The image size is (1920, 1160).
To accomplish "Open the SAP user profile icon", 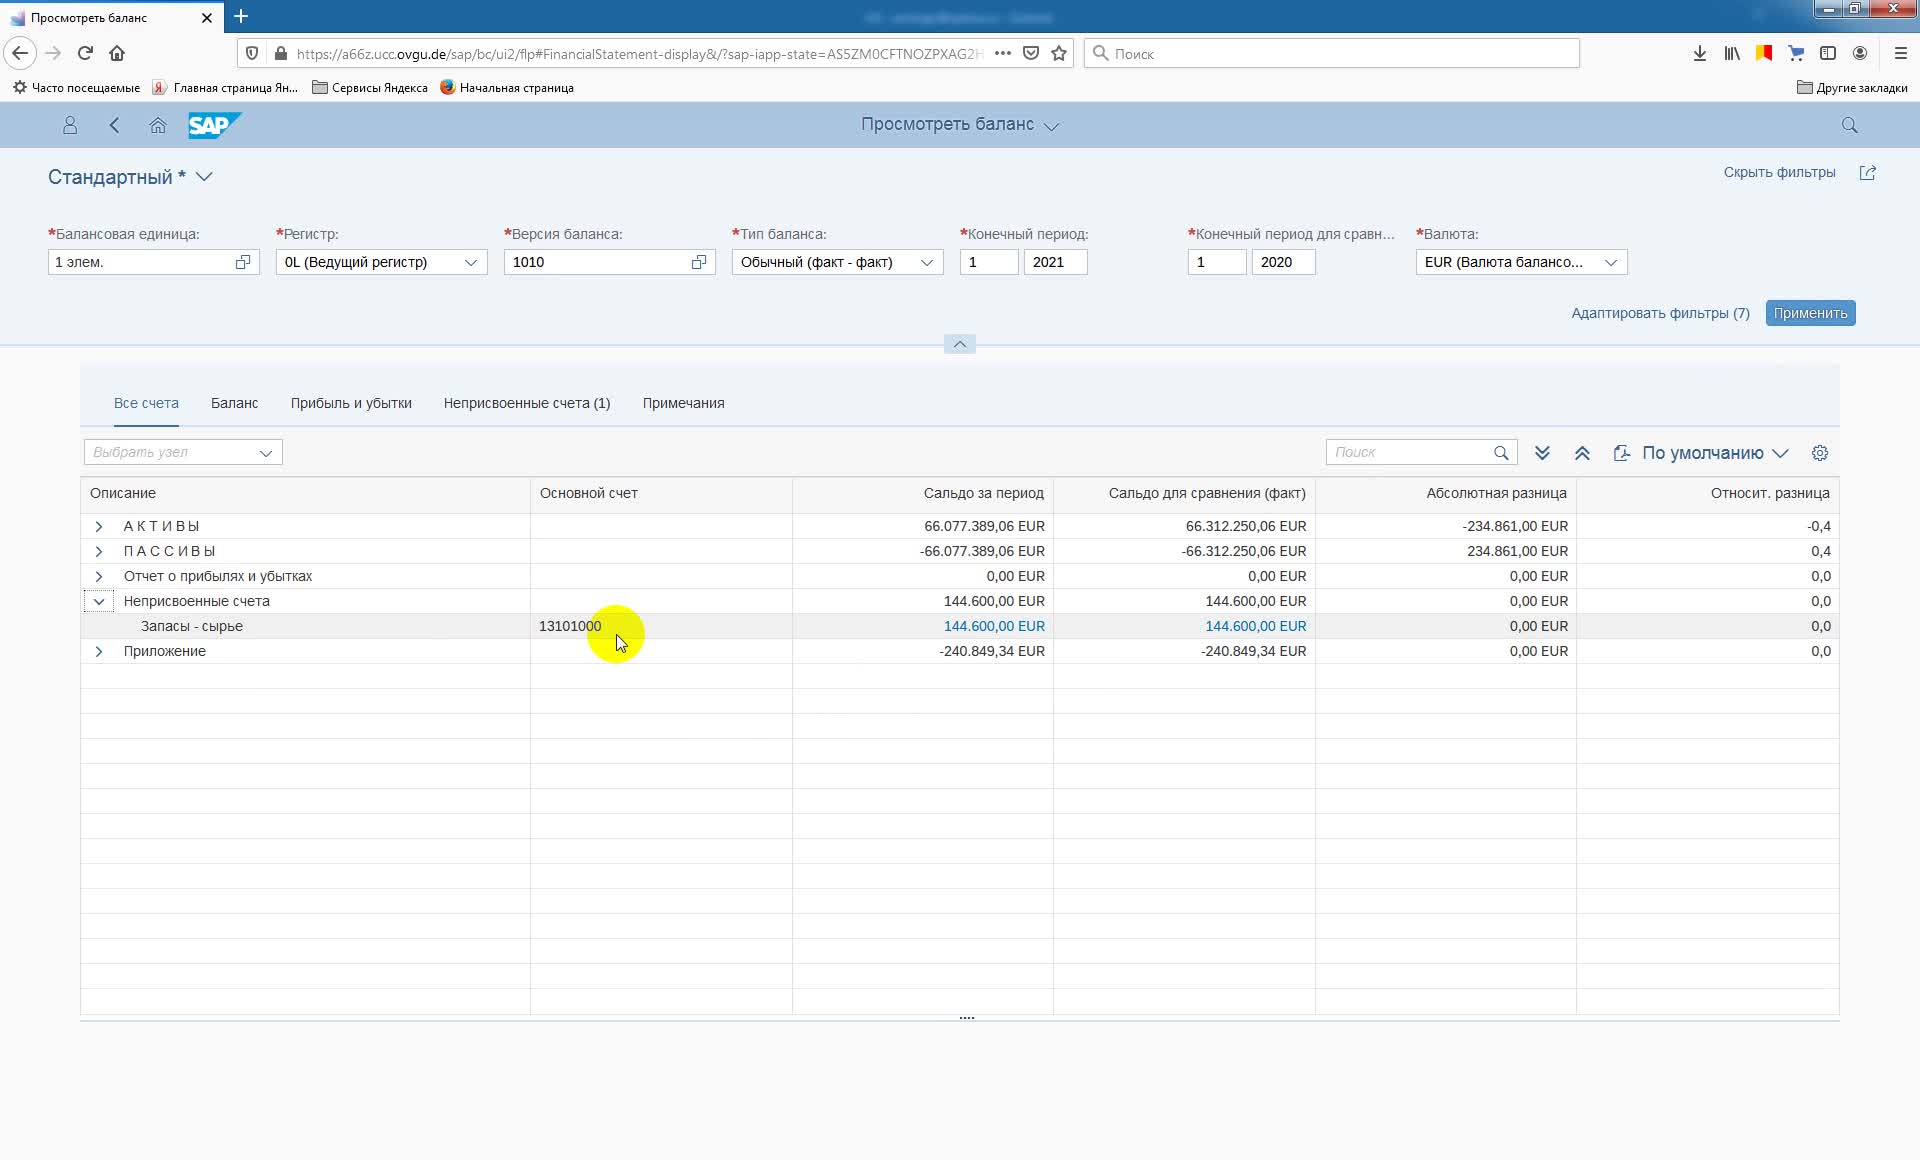I will (x=70, y=125).
